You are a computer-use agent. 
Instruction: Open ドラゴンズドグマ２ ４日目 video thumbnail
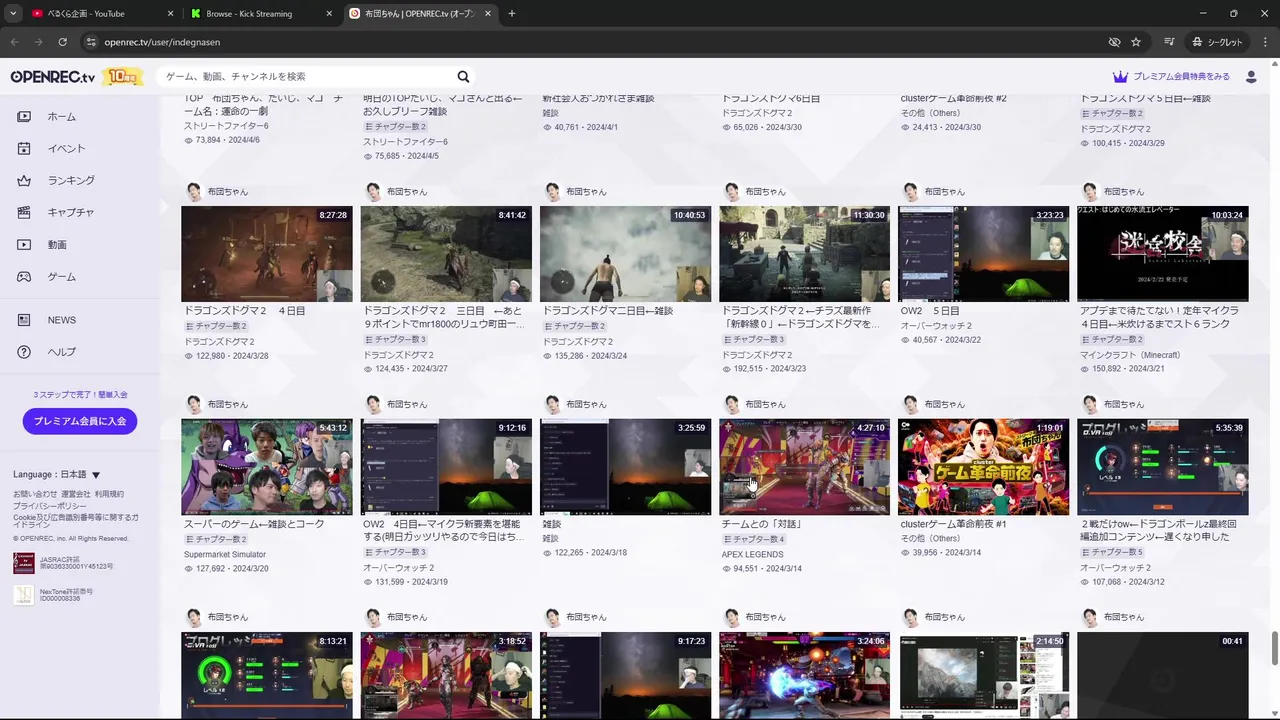267,254
